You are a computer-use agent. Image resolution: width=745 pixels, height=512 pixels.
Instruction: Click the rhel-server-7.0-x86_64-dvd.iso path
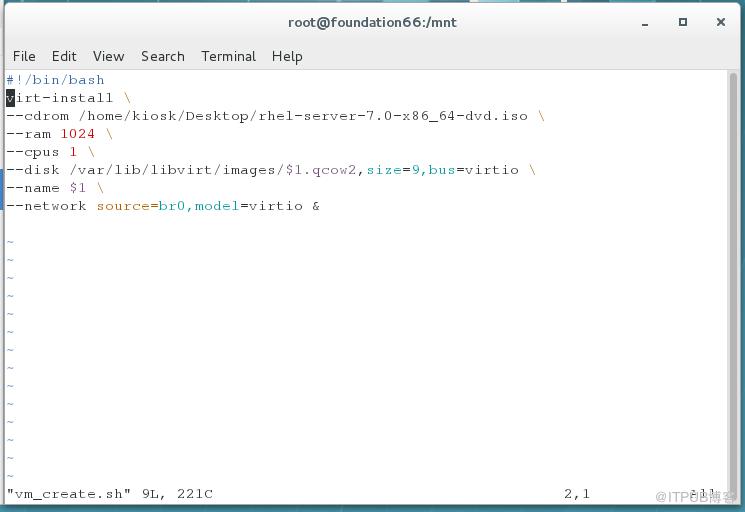tap(303, 116)
